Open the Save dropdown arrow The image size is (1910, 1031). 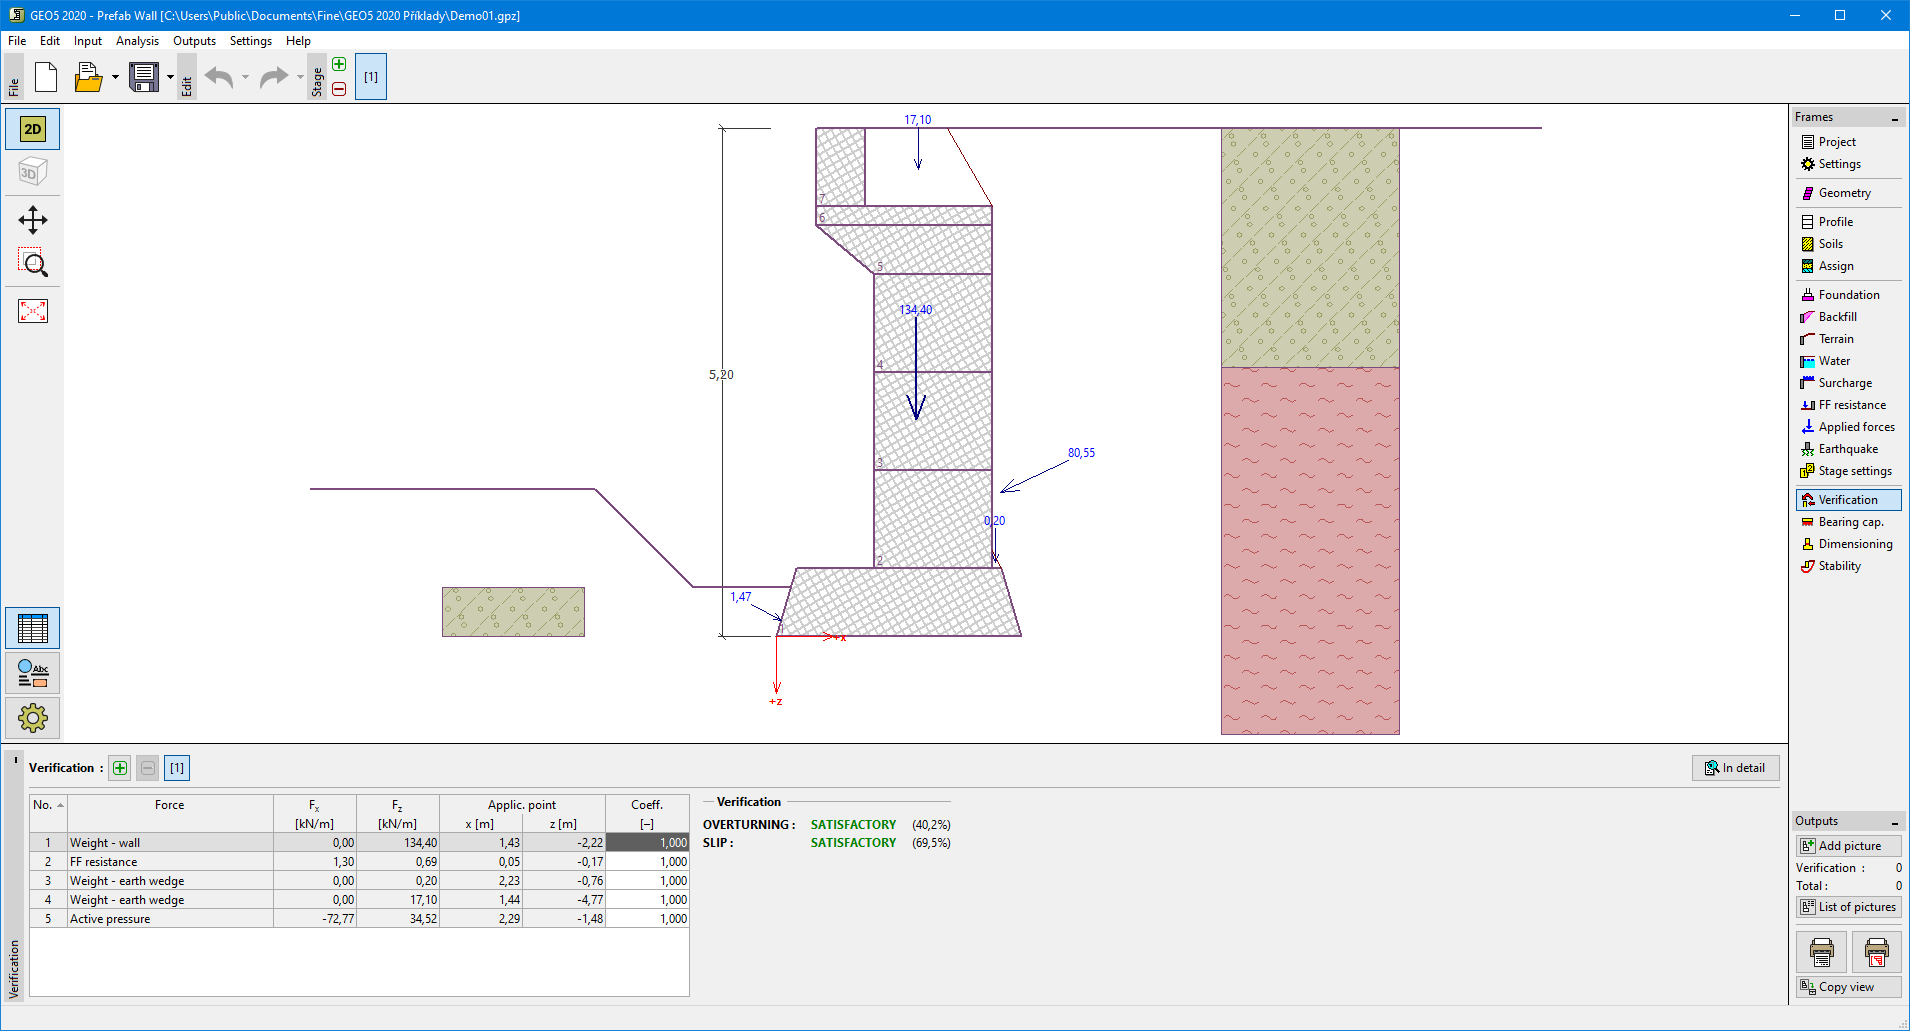170,77
